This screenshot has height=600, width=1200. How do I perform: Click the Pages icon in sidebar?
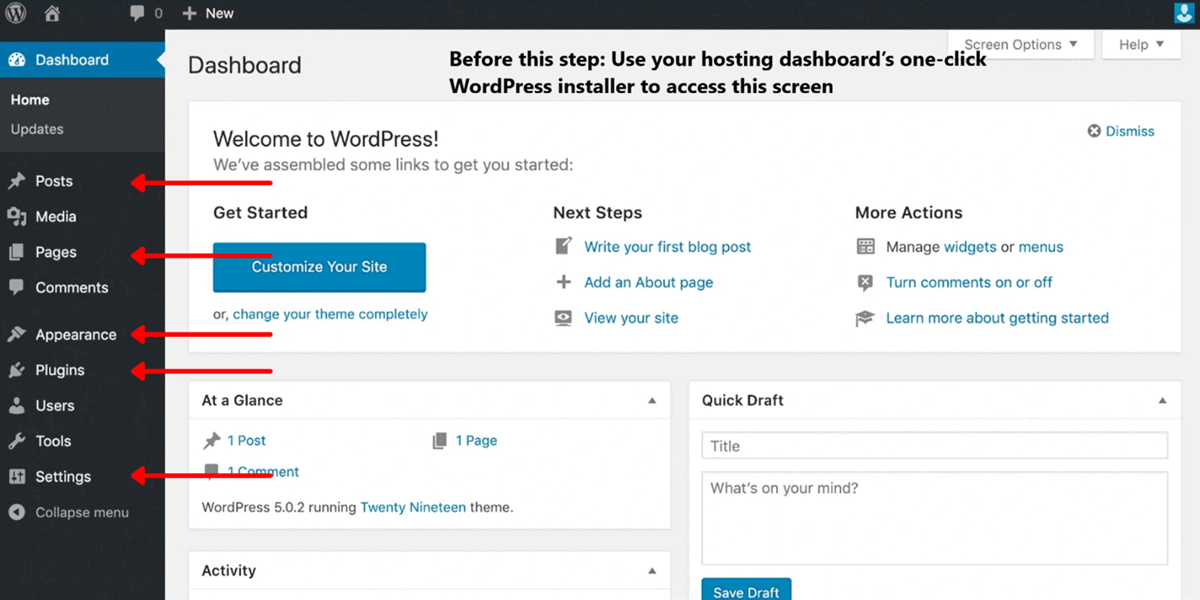tap(17, 252)
